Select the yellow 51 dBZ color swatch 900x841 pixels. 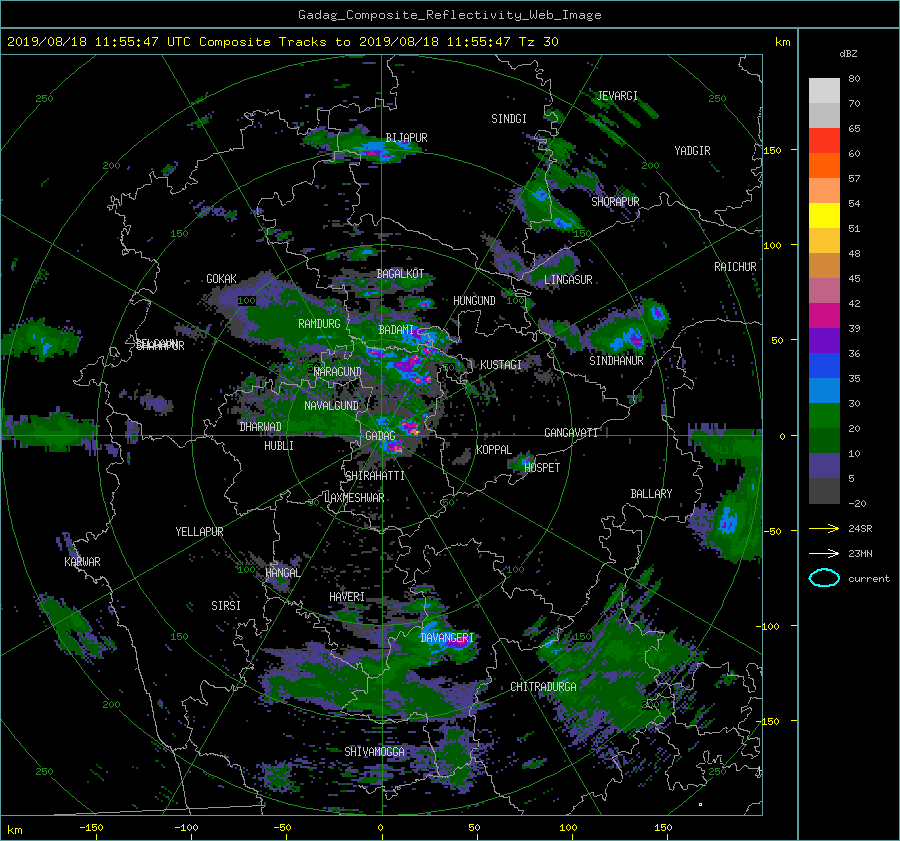tap(824, 216)
